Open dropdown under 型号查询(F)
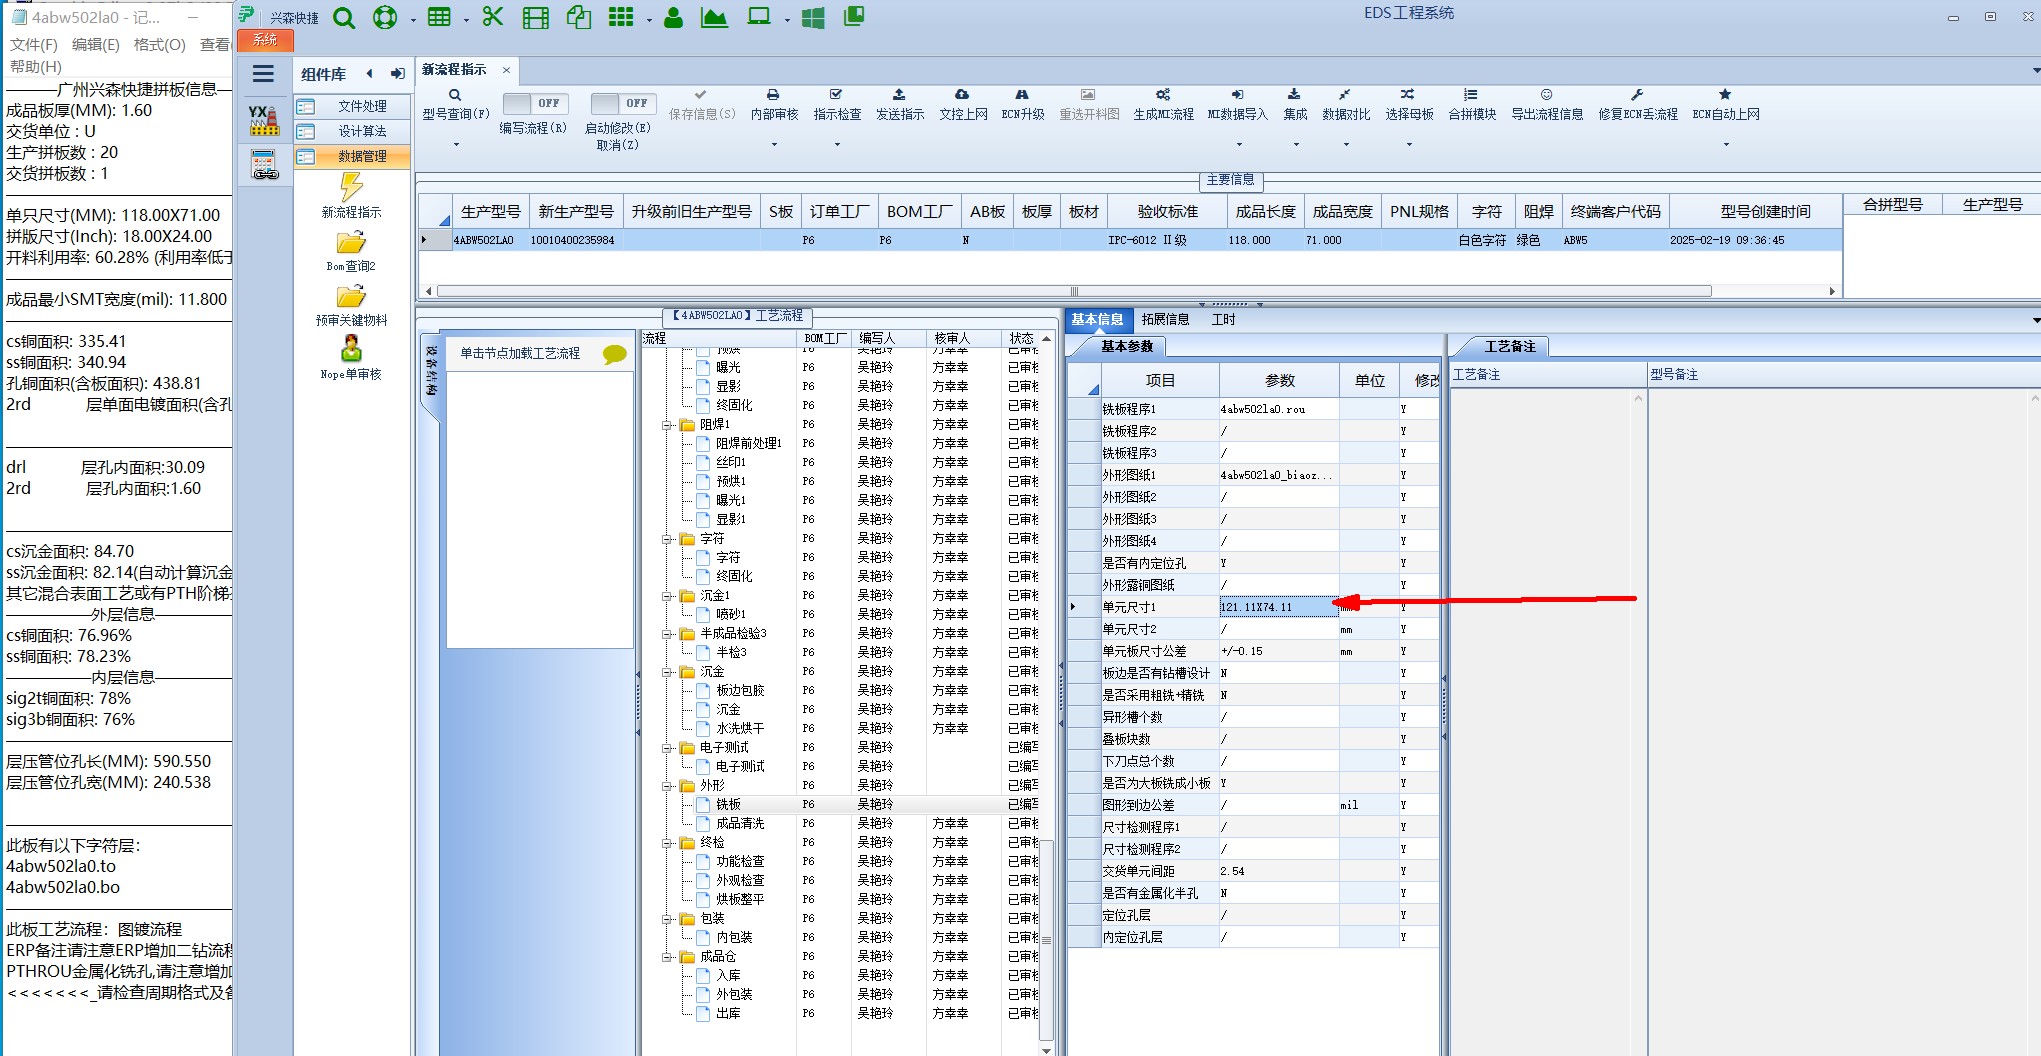This screenshot has height=1056, width=2041. pyautogui.click(x=456, y=145)
